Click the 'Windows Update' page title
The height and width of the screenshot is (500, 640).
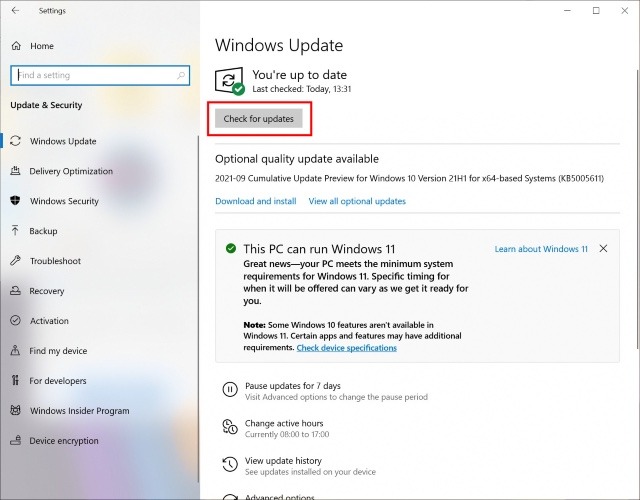click(279, 45)
